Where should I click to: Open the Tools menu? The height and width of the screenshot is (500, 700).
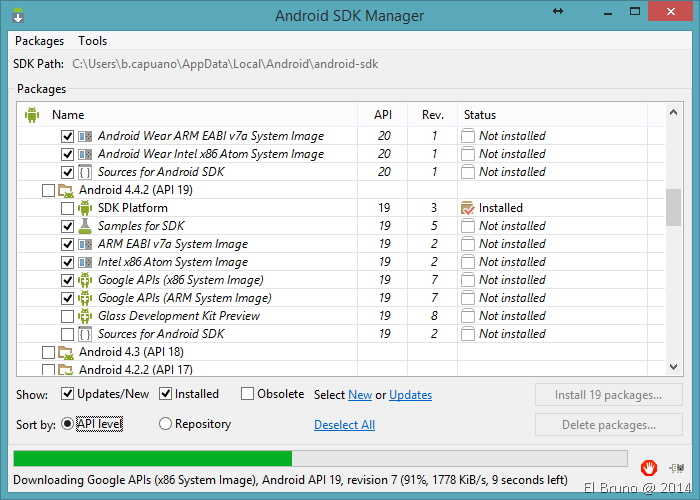[x=93, y=41]
